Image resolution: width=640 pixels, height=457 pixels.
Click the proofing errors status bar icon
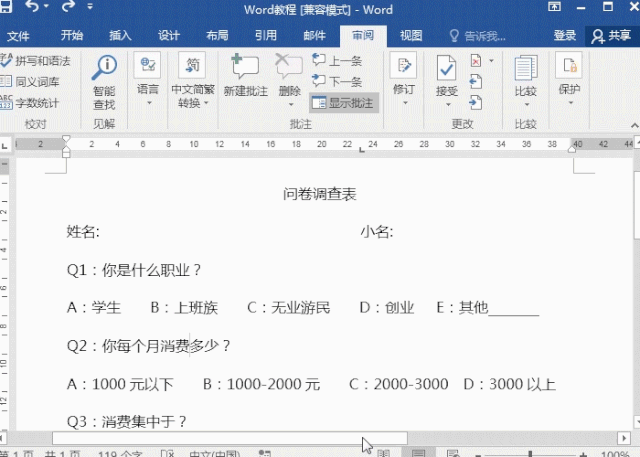click(167, 453)
